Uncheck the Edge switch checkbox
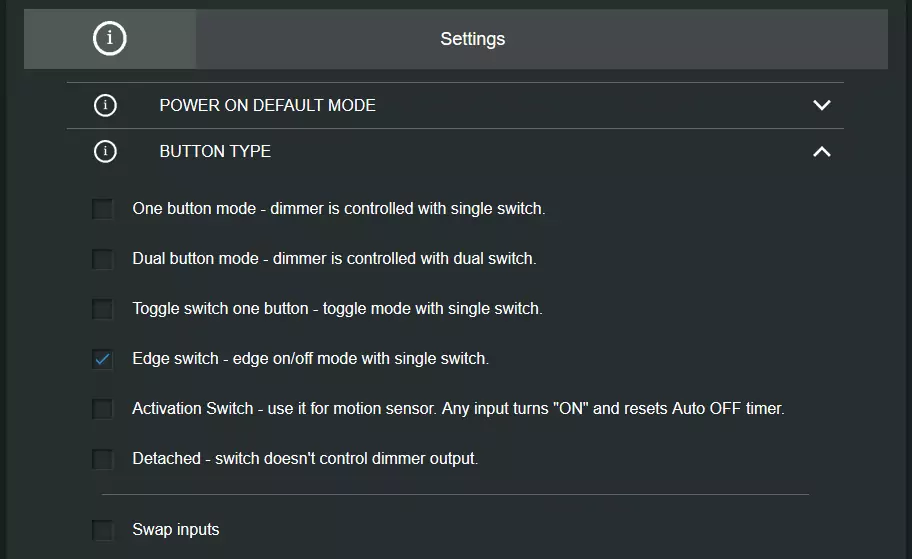The width and height of the screenshot is (912, 559). (102, 359)
